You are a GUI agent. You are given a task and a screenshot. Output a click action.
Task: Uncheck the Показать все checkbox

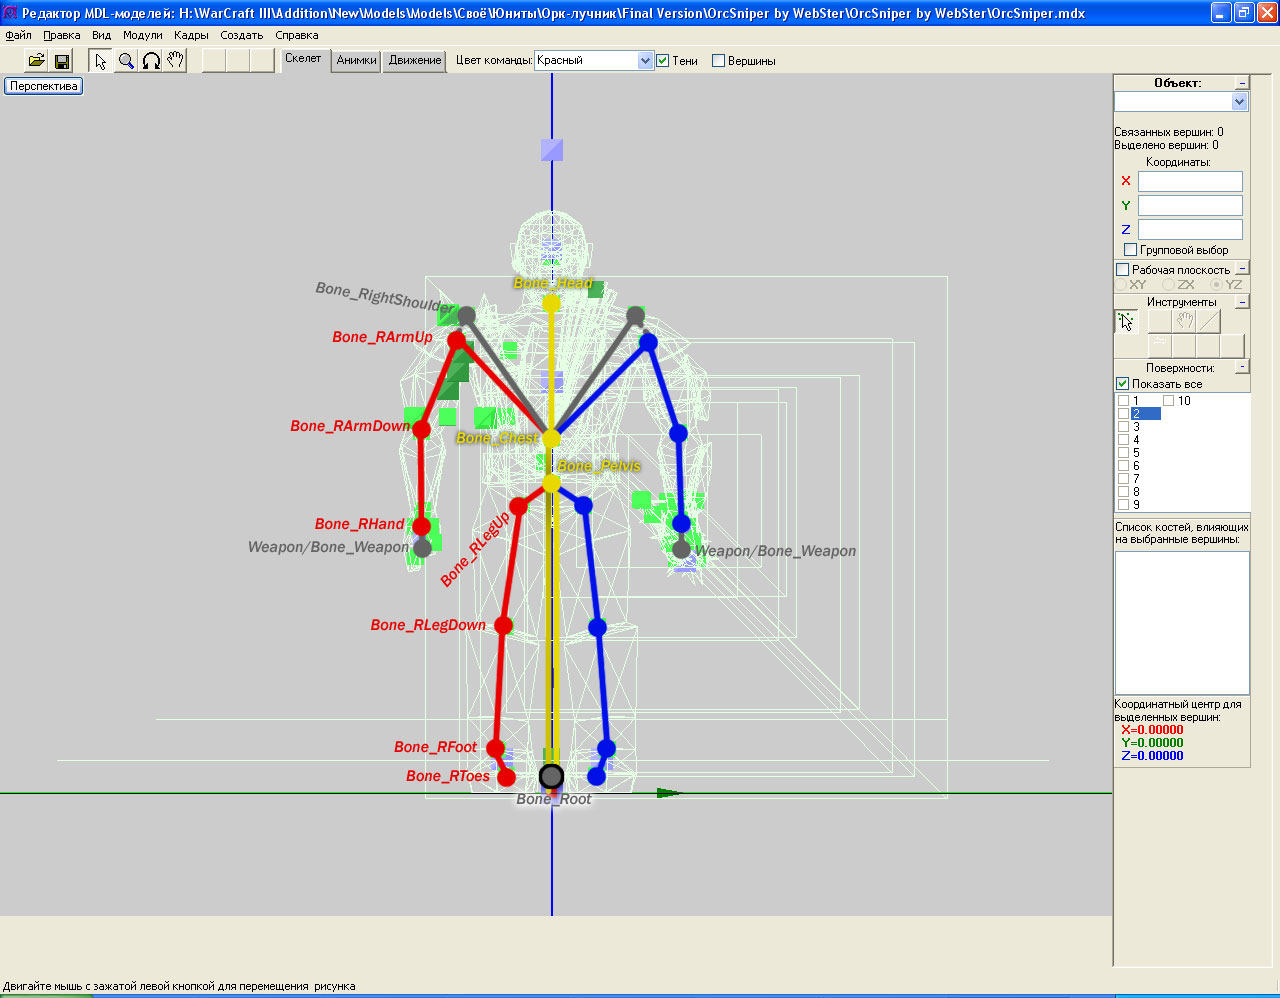coord(1122,384)
